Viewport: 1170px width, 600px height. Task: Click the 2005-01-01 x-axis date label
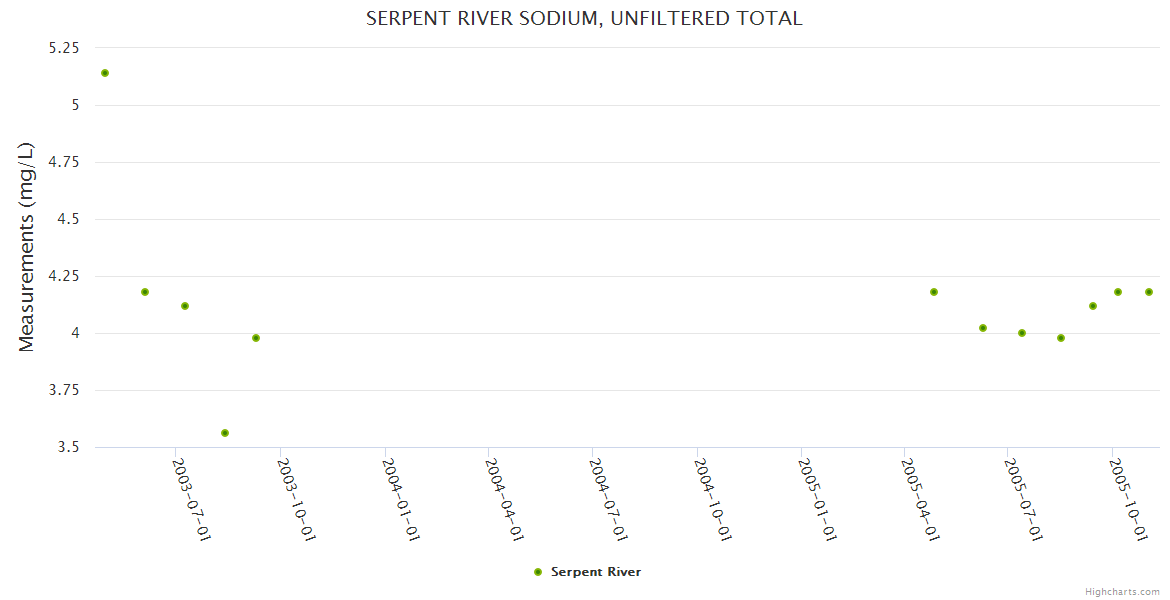coord(817,500)
